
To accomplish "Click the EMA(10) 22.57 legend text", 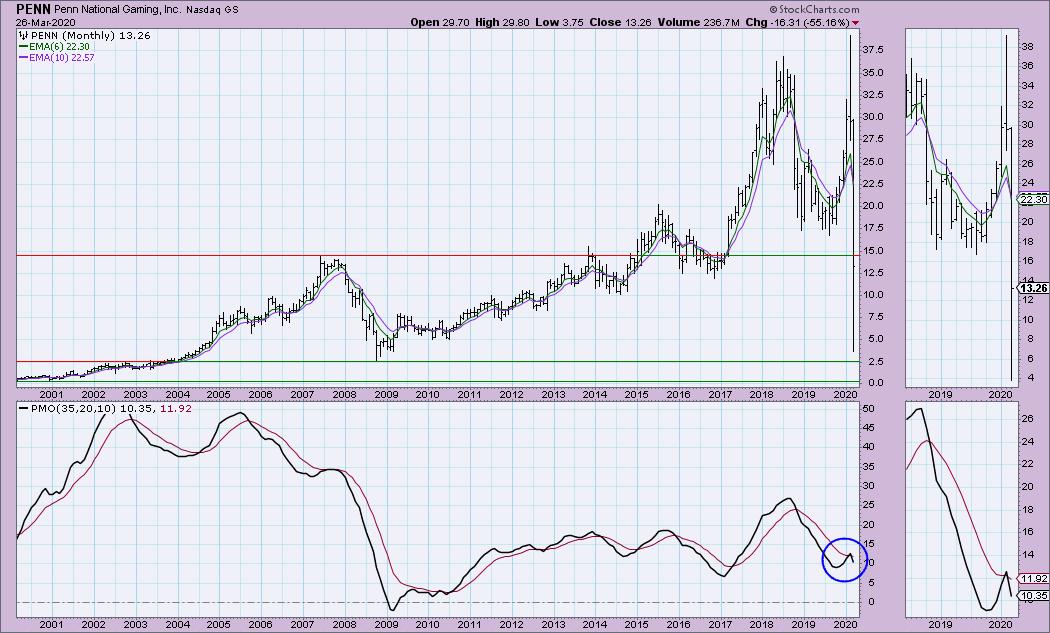I will pos(62,58).
